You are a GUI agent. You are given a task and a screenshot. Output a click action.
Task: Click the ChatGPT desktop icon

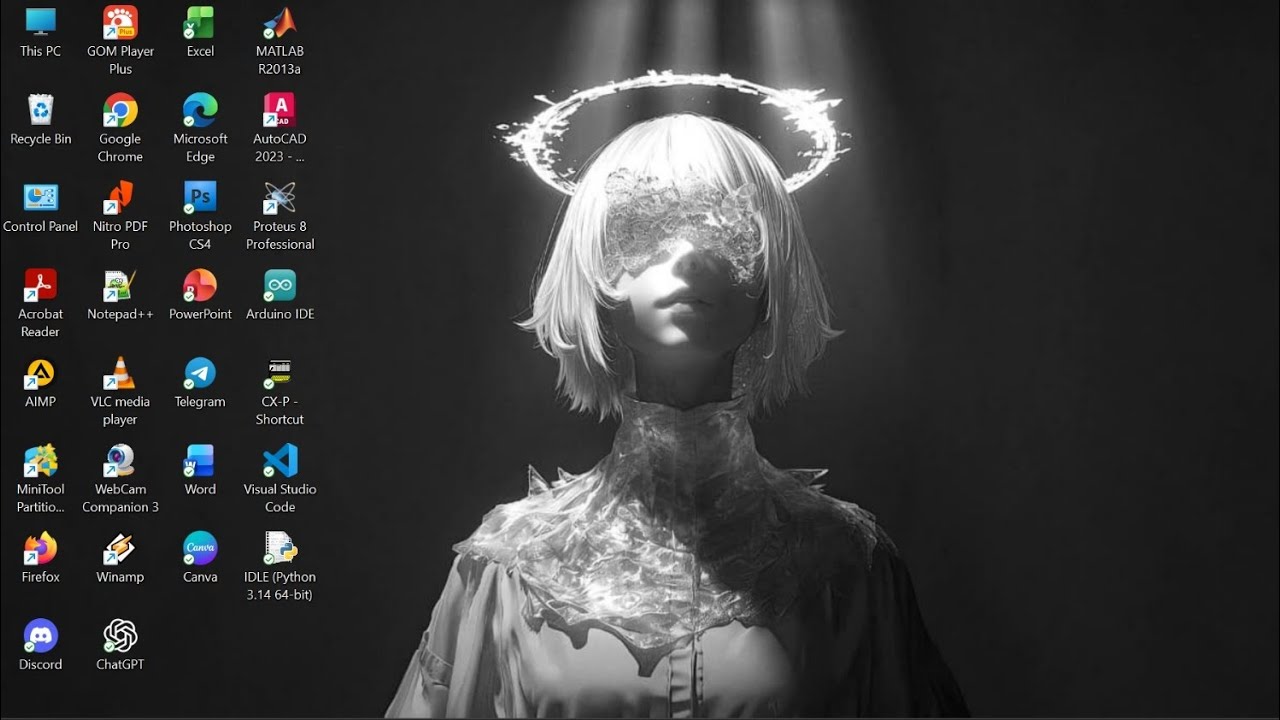(x=120, y=635)
